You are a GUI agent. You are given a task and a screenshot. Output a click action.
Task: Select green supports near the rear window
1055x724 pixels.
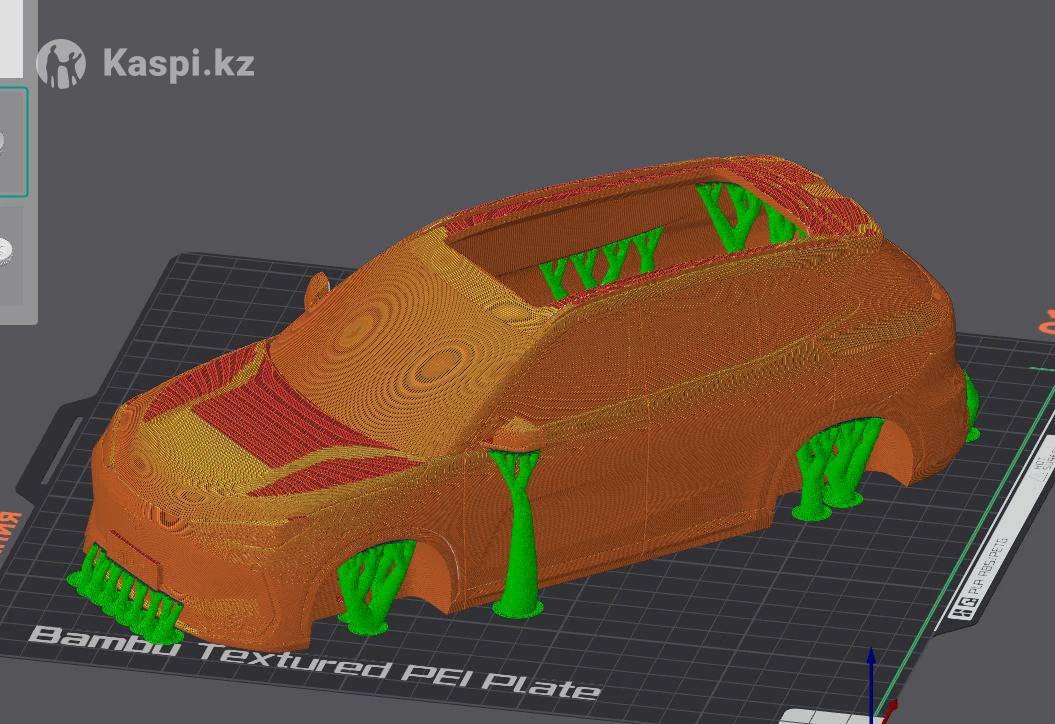coord(745,215)
